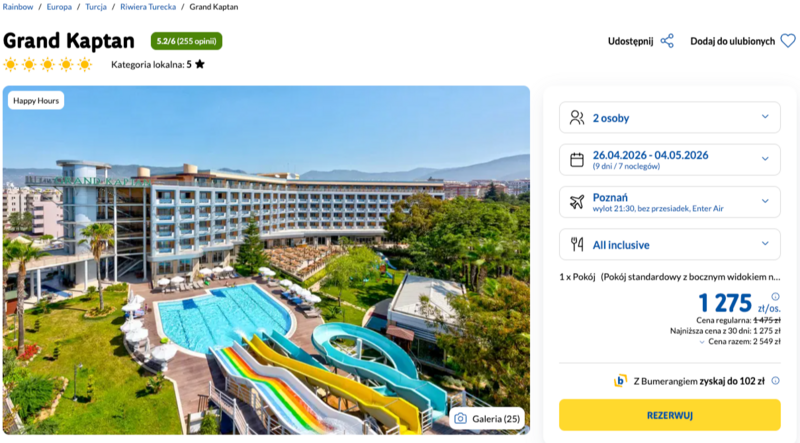Viewport: 800px width, 443px height.
Task: Click the calendar icon in the date field
Action: point(577,160)
